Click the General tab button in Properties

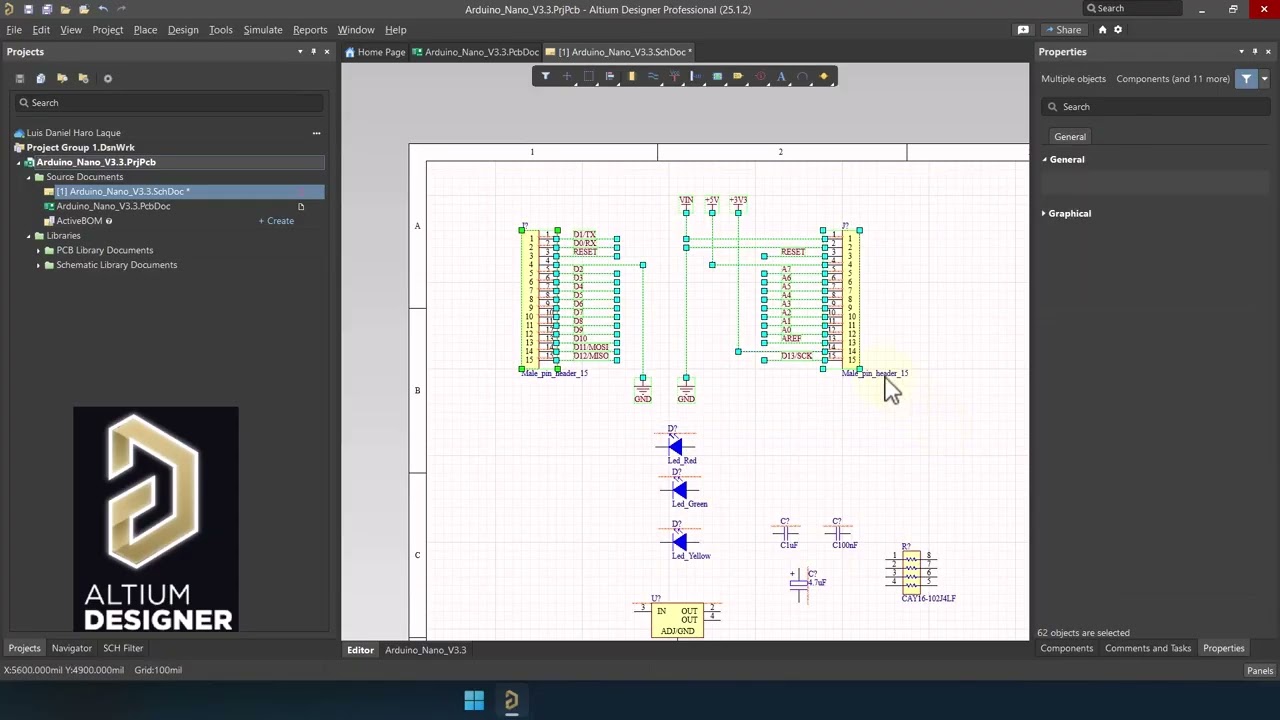point(1070,137)
